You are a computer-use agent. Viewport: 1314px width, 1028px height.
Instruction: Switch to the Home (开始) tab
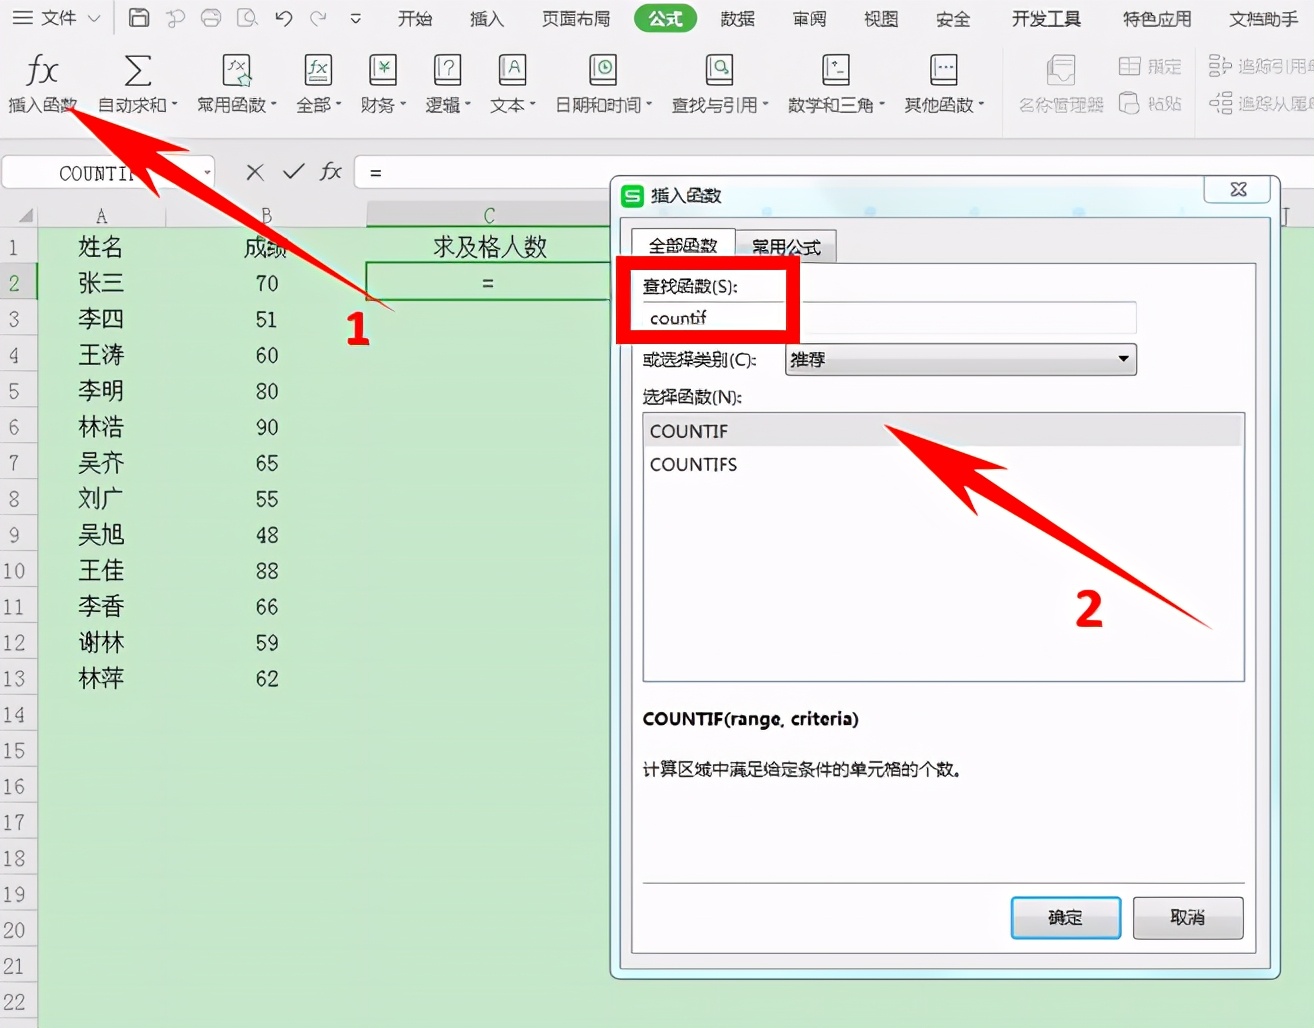click(415, 18)
